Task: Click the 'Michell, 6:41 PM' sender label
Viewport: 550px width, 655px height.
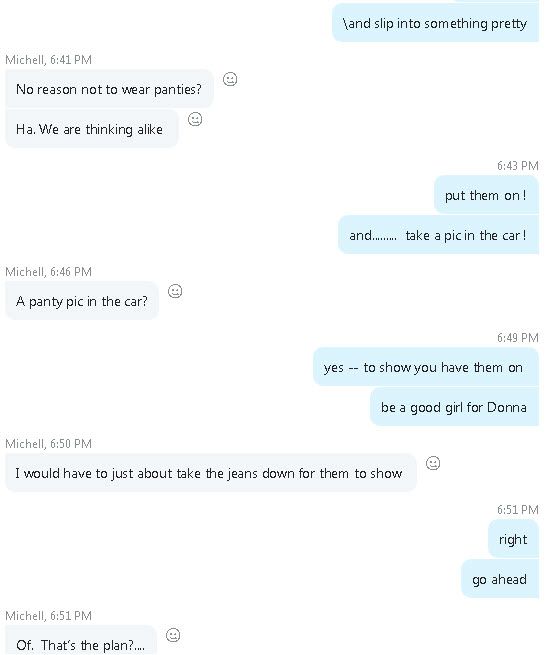Action: click(48, 60)
